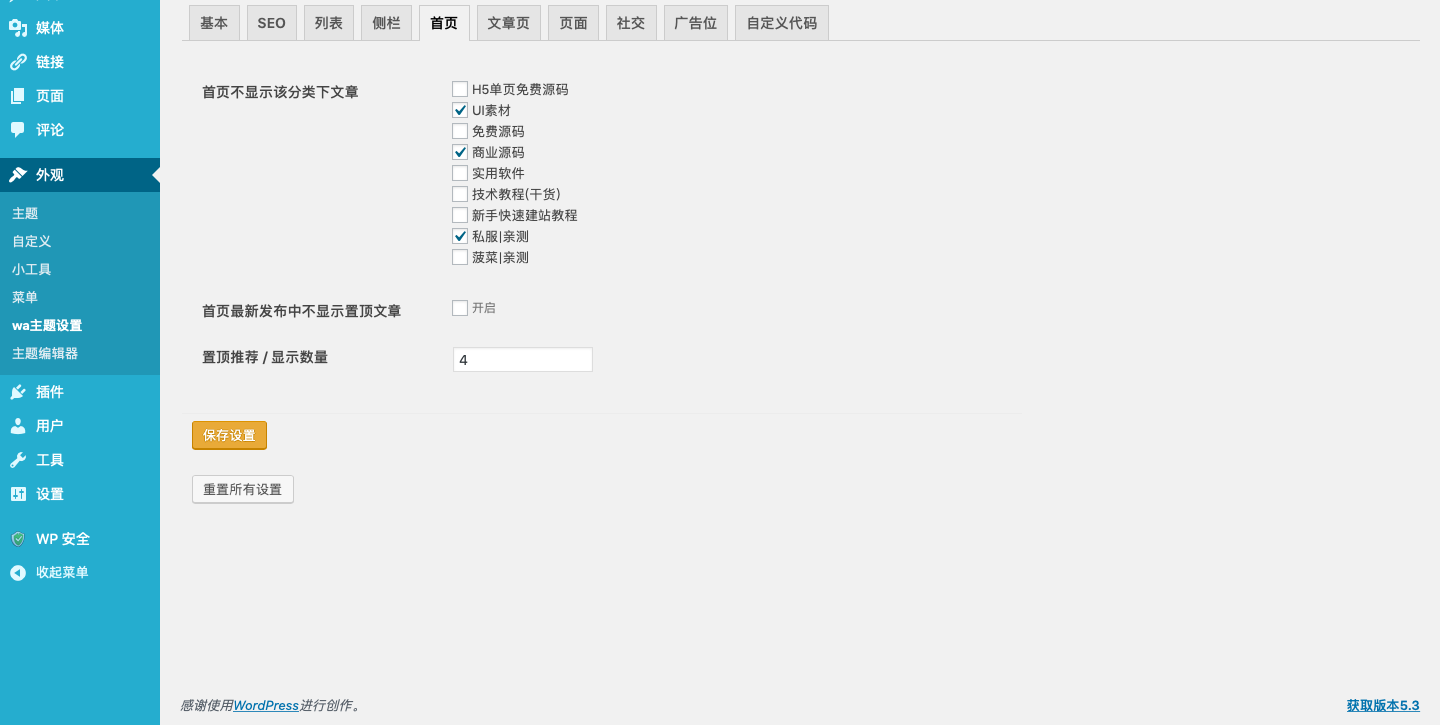Click the Links (链接) chain icon
This screenshot has height=725, width=1440.
pos(18,62)
